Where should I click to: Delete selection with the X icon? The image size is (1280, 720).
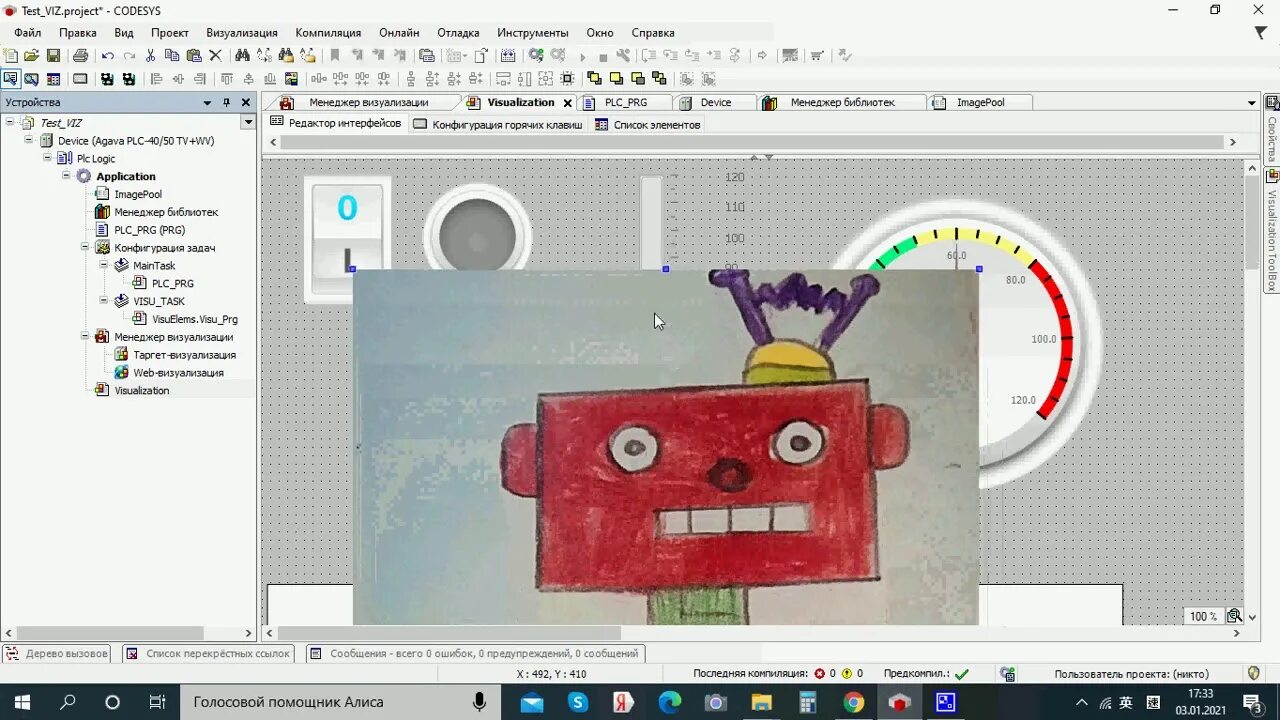tap(215, 56)
